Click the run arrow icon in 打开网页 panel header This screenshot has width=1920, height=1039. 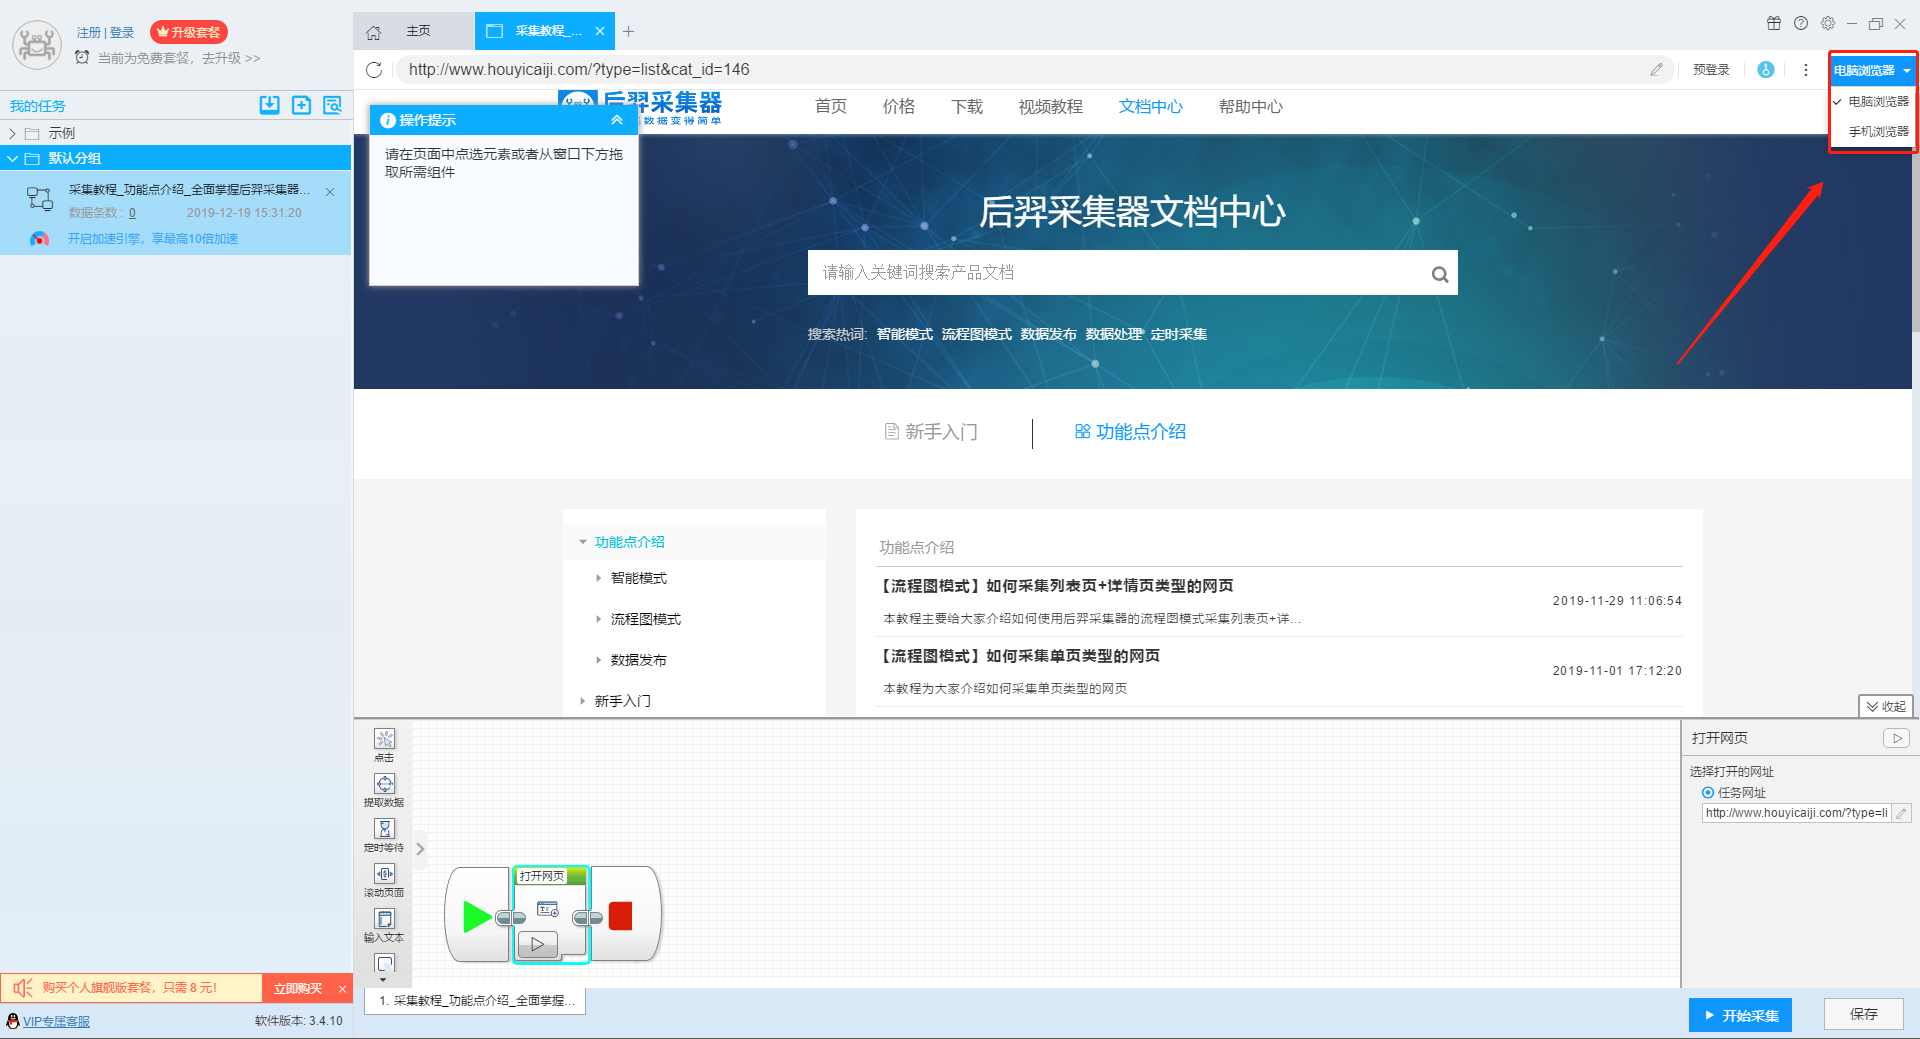pos(1897,738)
